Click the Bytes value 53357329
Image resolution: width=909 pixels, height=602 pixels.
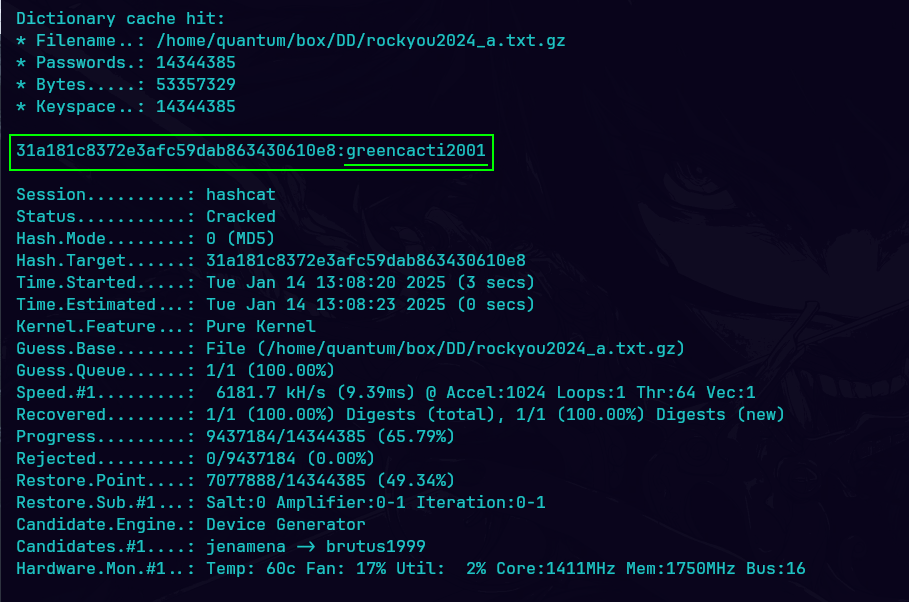pos(196,85)
